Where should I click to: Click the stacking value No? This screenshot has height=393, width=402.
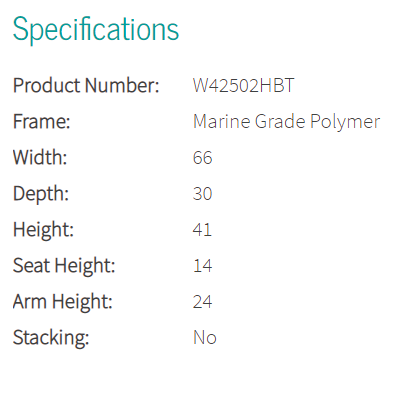(205, 338)
